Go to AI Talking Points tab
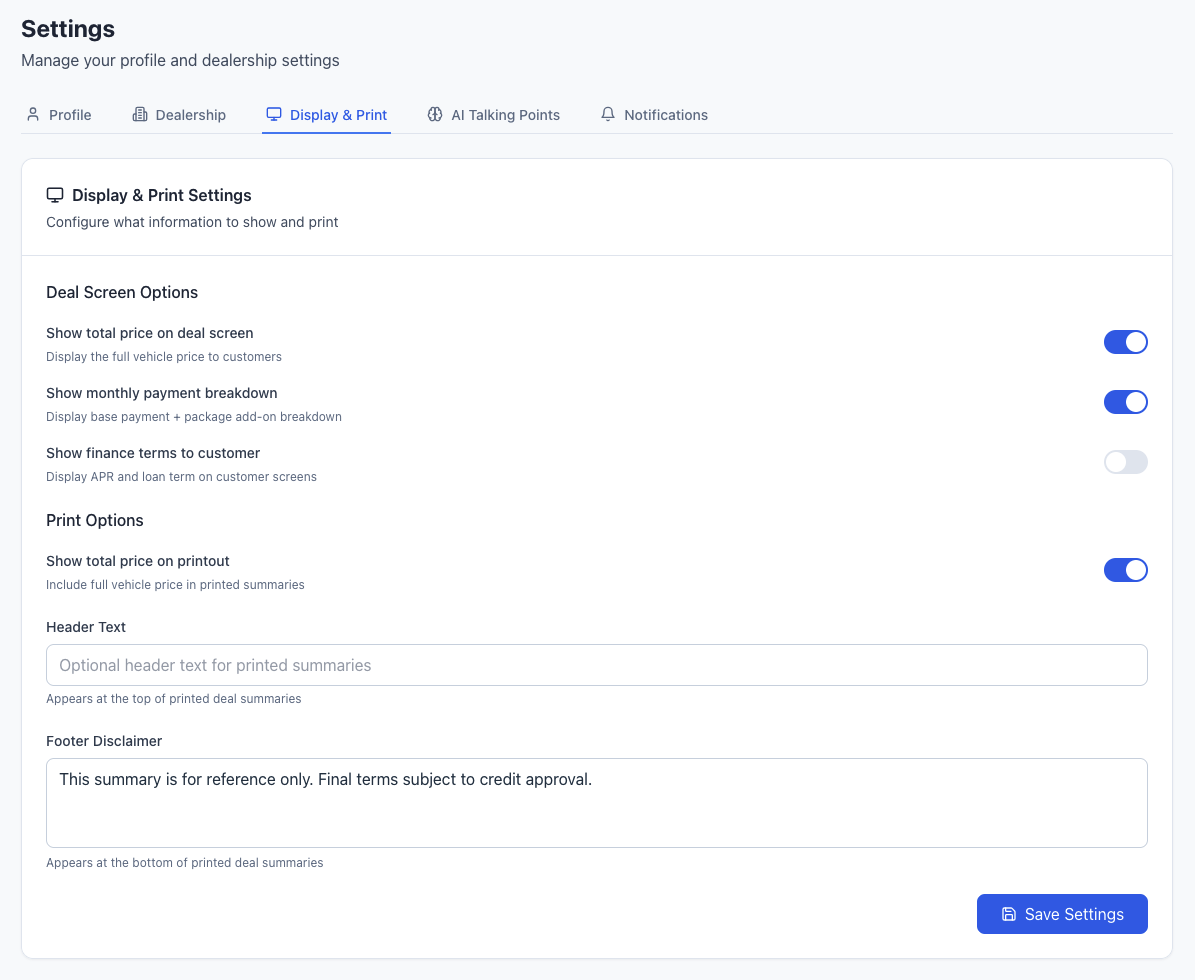Viewport: 1195px width, 980px height. (505, 115)
